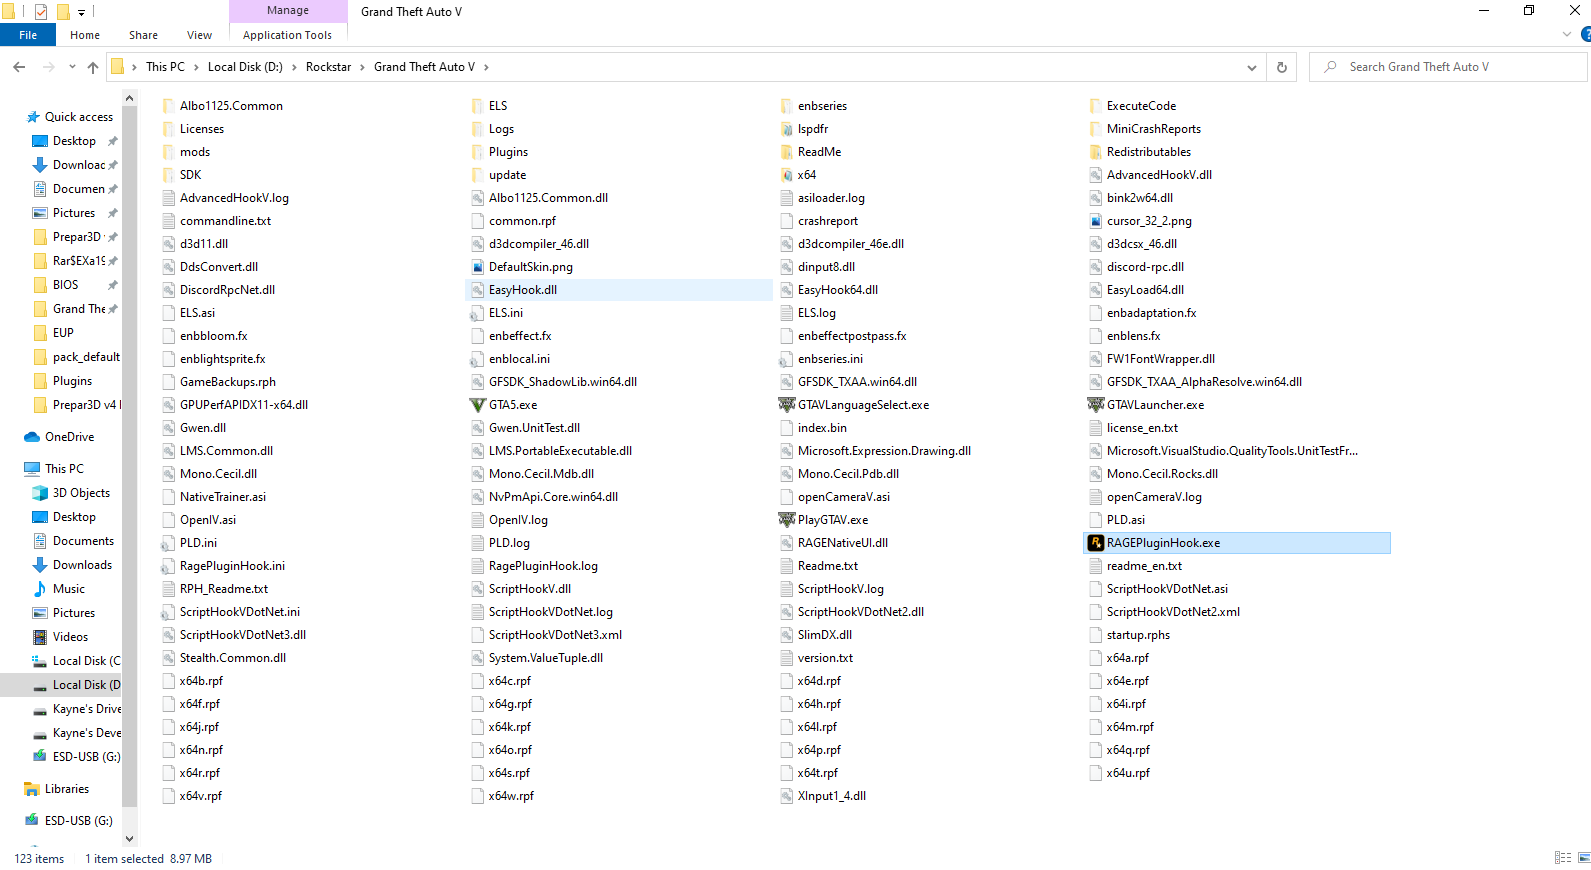Select the PlayGTAV.exe icon

tap(787, 520)
